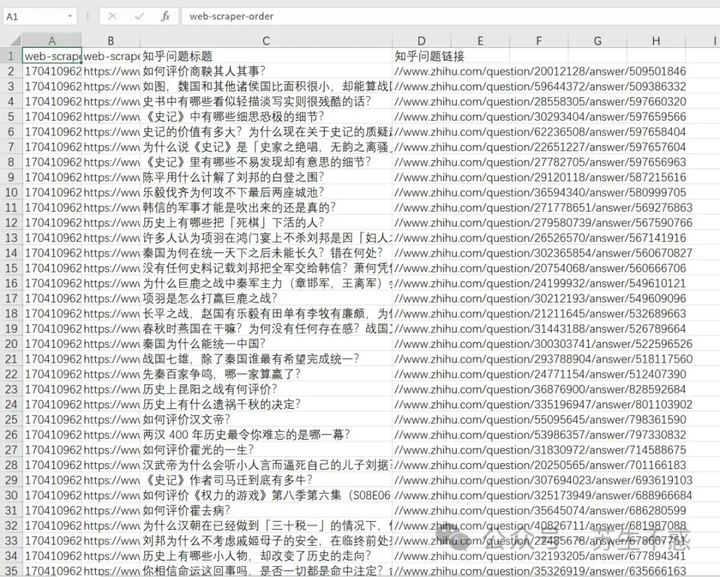Select row 1 header
This screenshot has height=577, width=720.
point(11,56)
